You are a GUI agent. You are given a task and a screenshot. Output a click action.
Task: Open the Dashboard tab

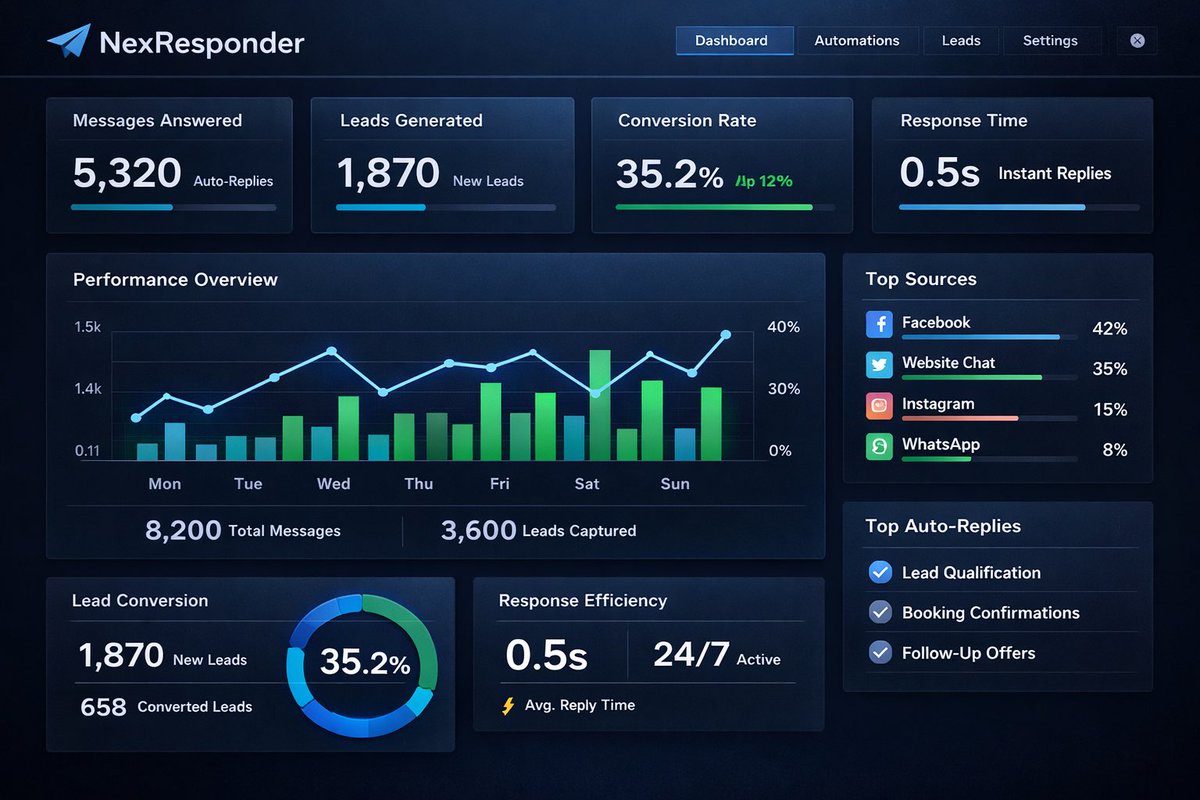[734, 41]
